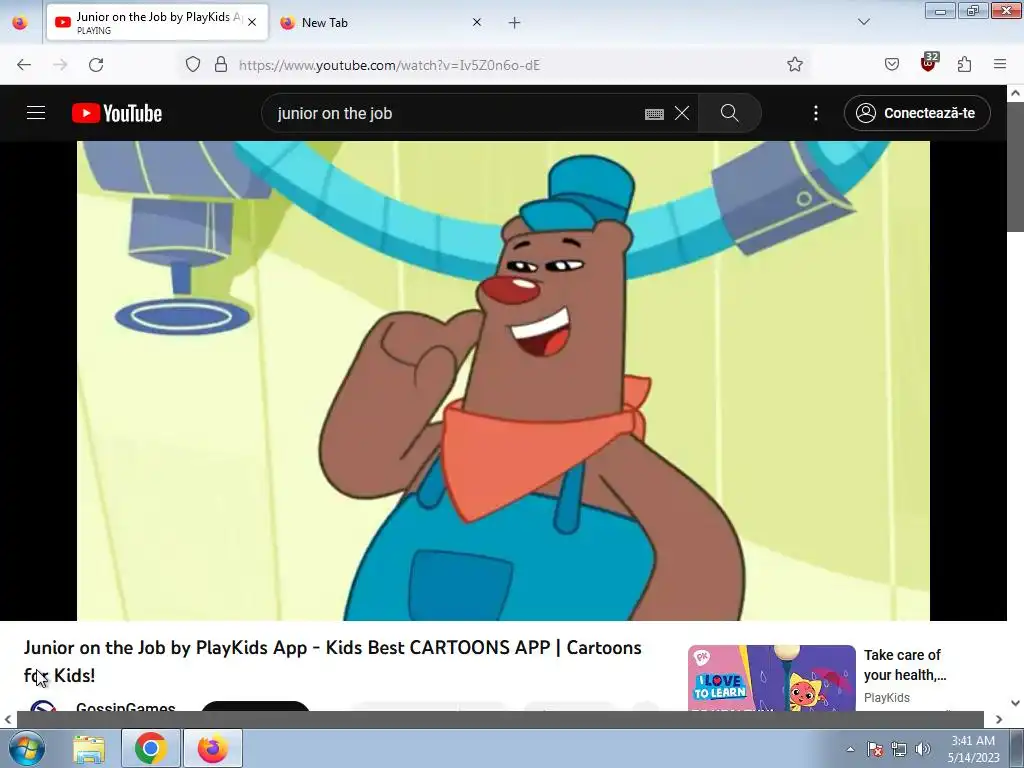Close the New Tab tab
The height and width of the screenshot is (768, 1024).
click(x=477, y=22)
